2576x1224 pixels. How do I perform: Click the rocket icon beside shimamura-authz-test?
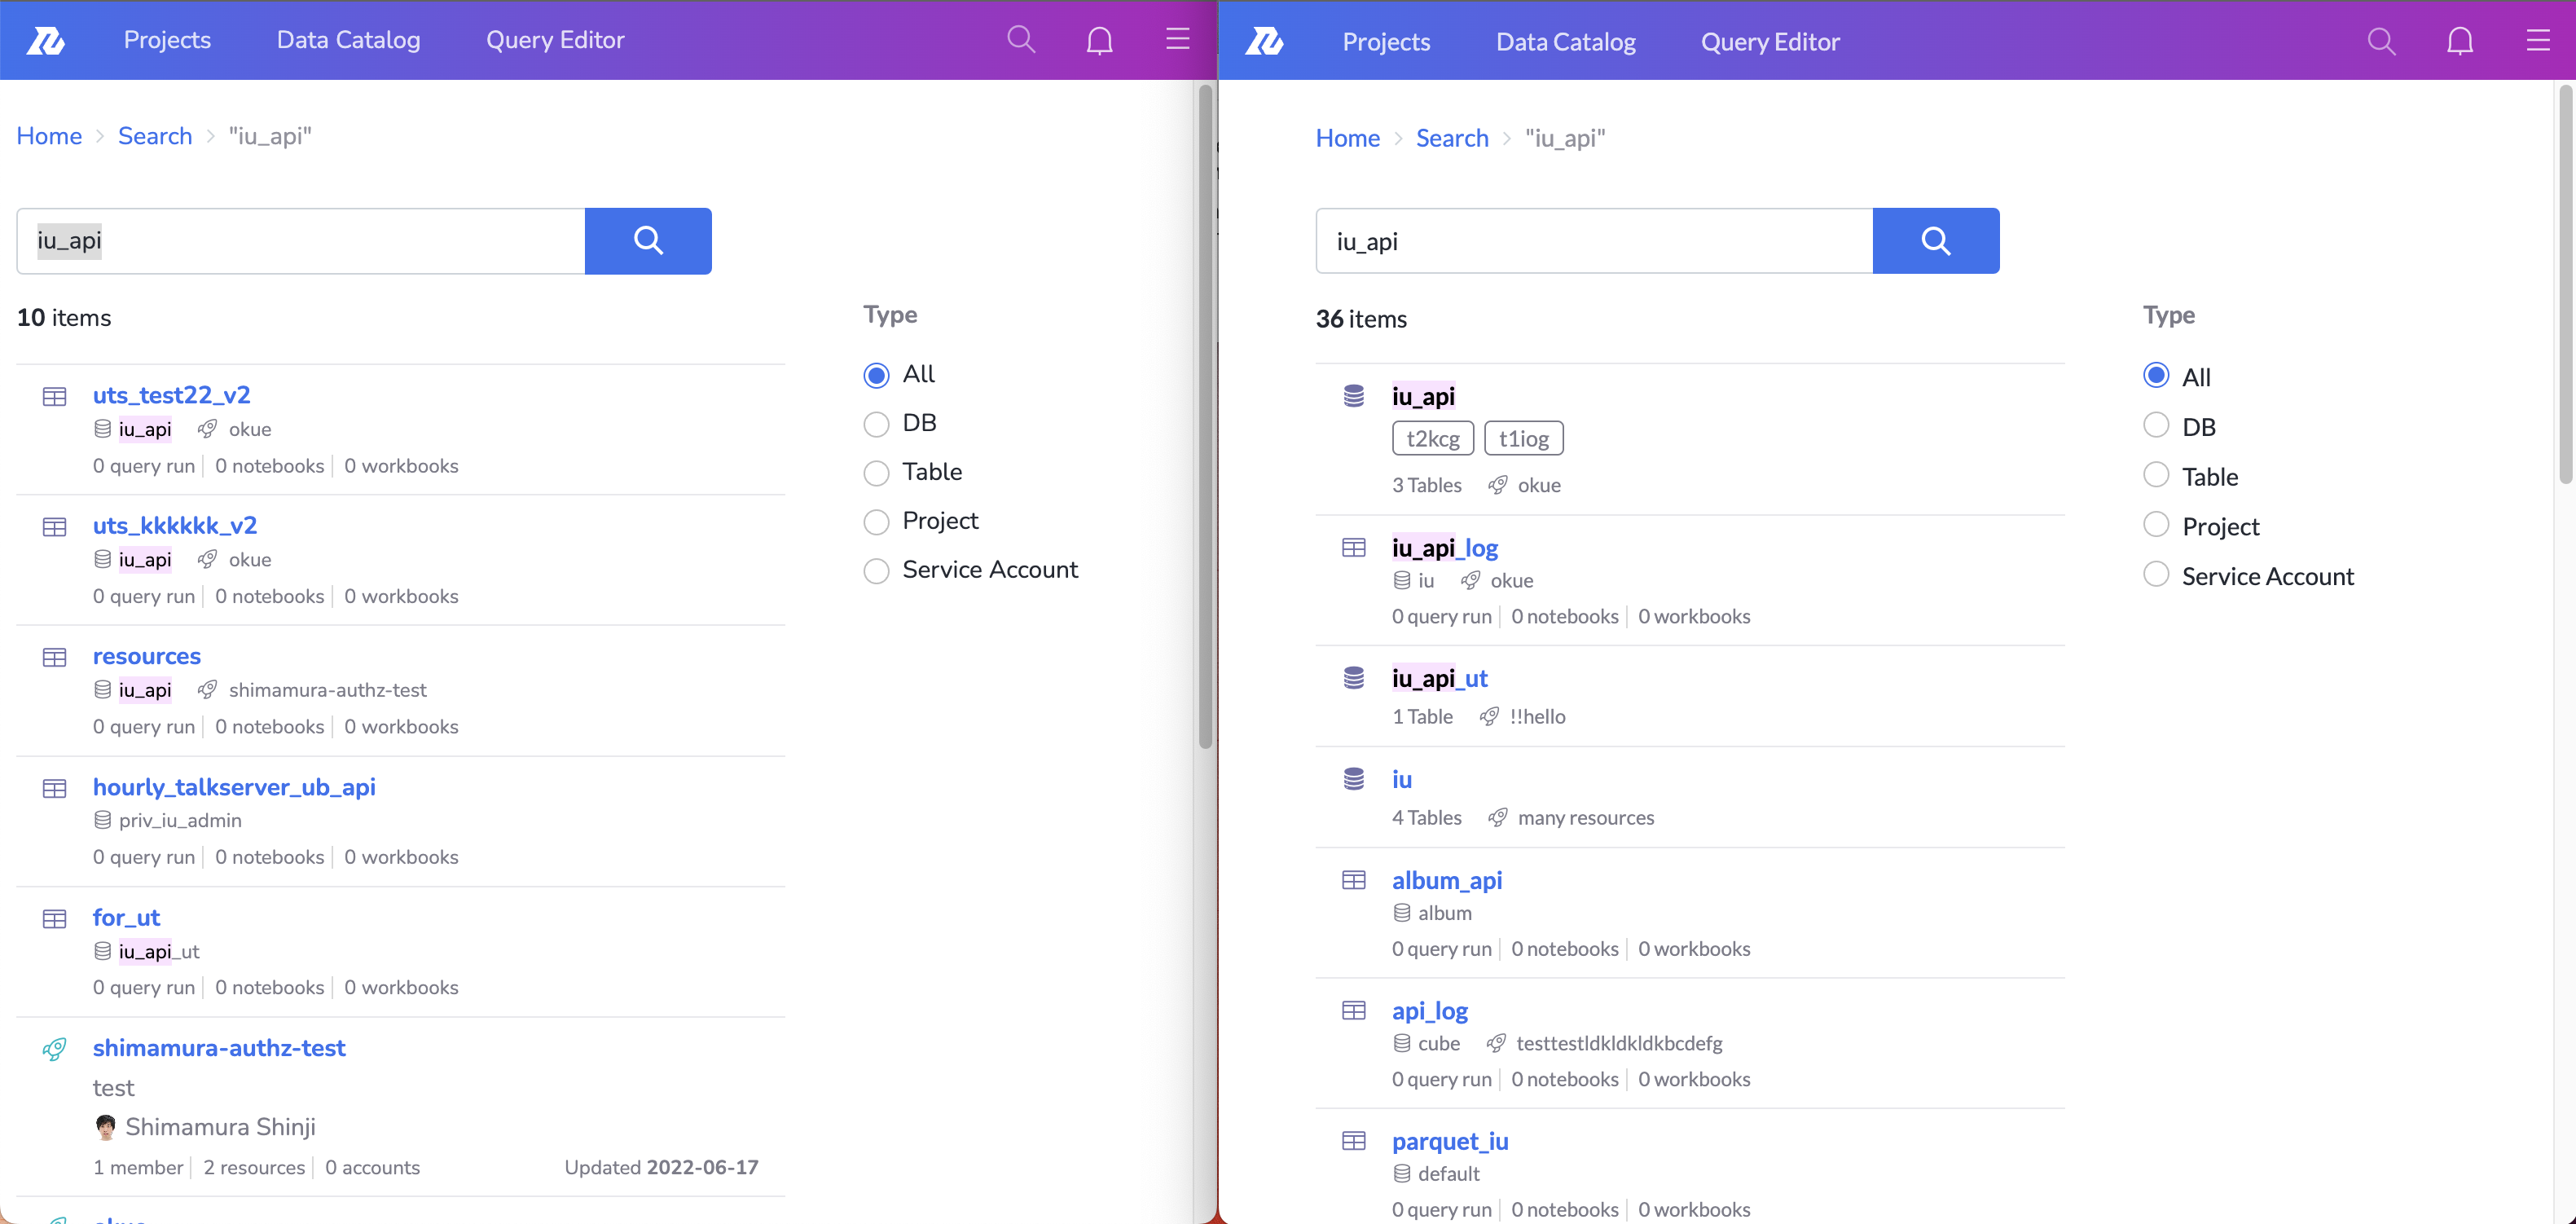pyautogui.click(x=55, y=1048)
